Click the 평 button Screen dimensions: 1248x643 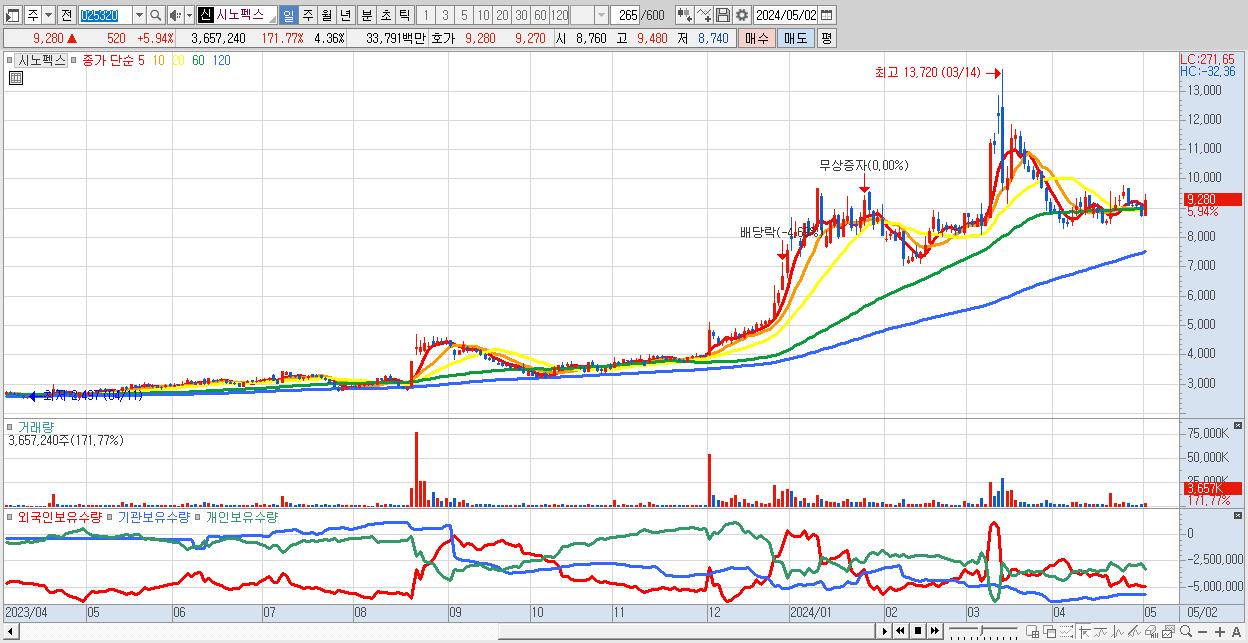pos(826,38)
